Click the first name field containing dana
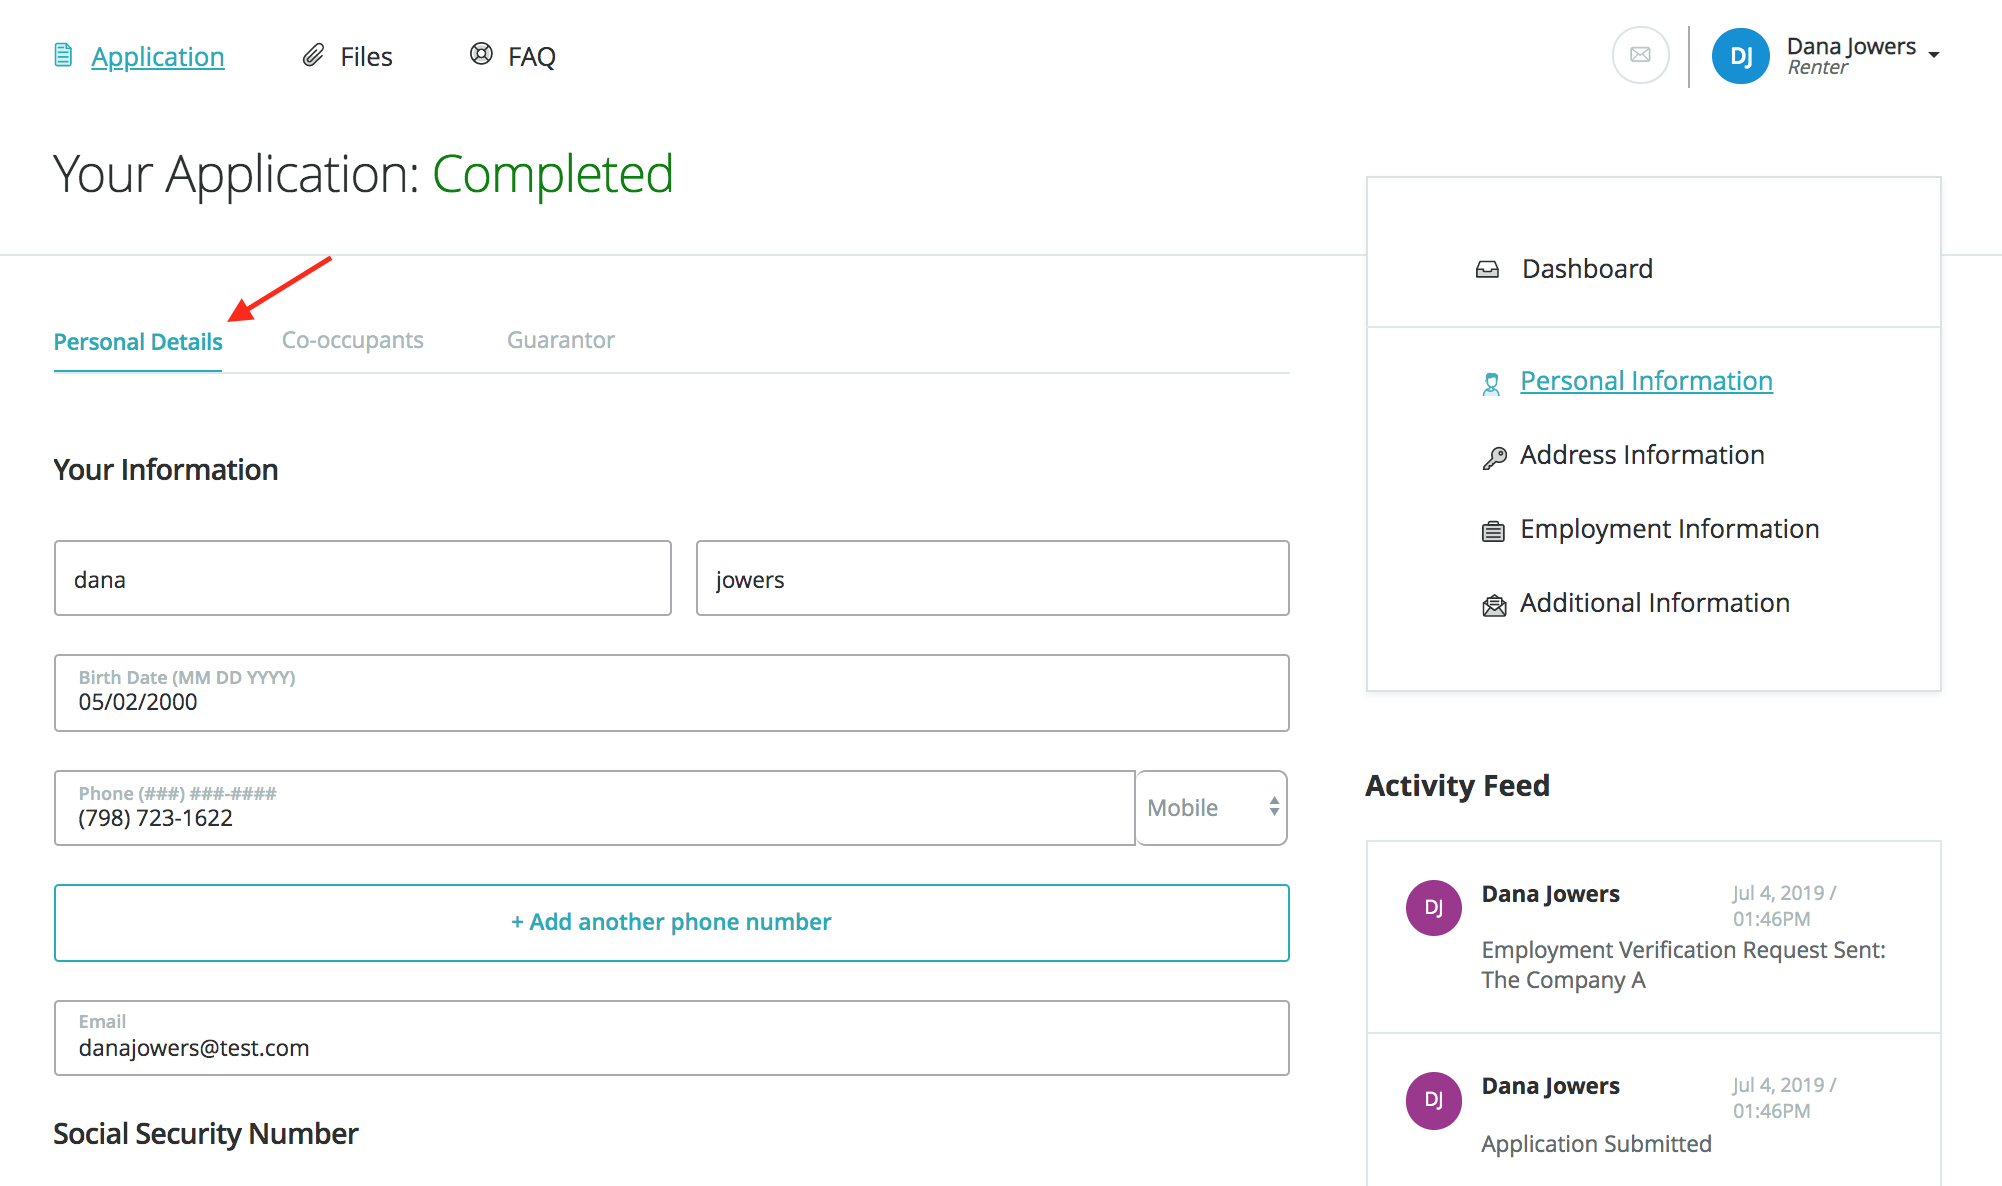Screen dimensions: 2002x1186 (362, 579)
